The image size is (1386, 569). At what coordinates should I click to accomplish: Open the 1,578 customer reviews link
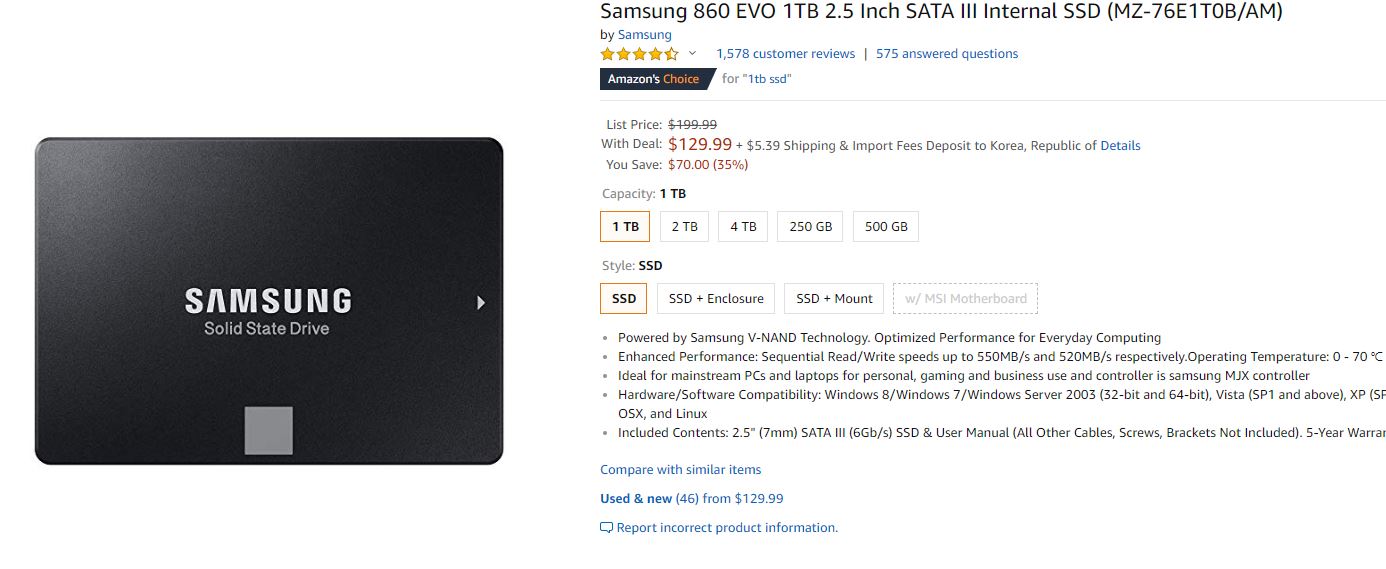785,54
